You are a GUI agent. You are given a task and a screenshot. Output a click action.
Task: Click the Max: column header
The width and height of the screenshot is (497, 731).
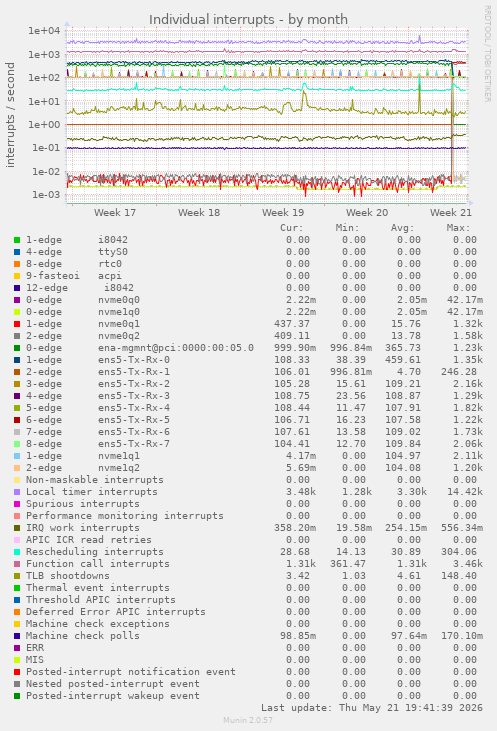tap(458, 228)
